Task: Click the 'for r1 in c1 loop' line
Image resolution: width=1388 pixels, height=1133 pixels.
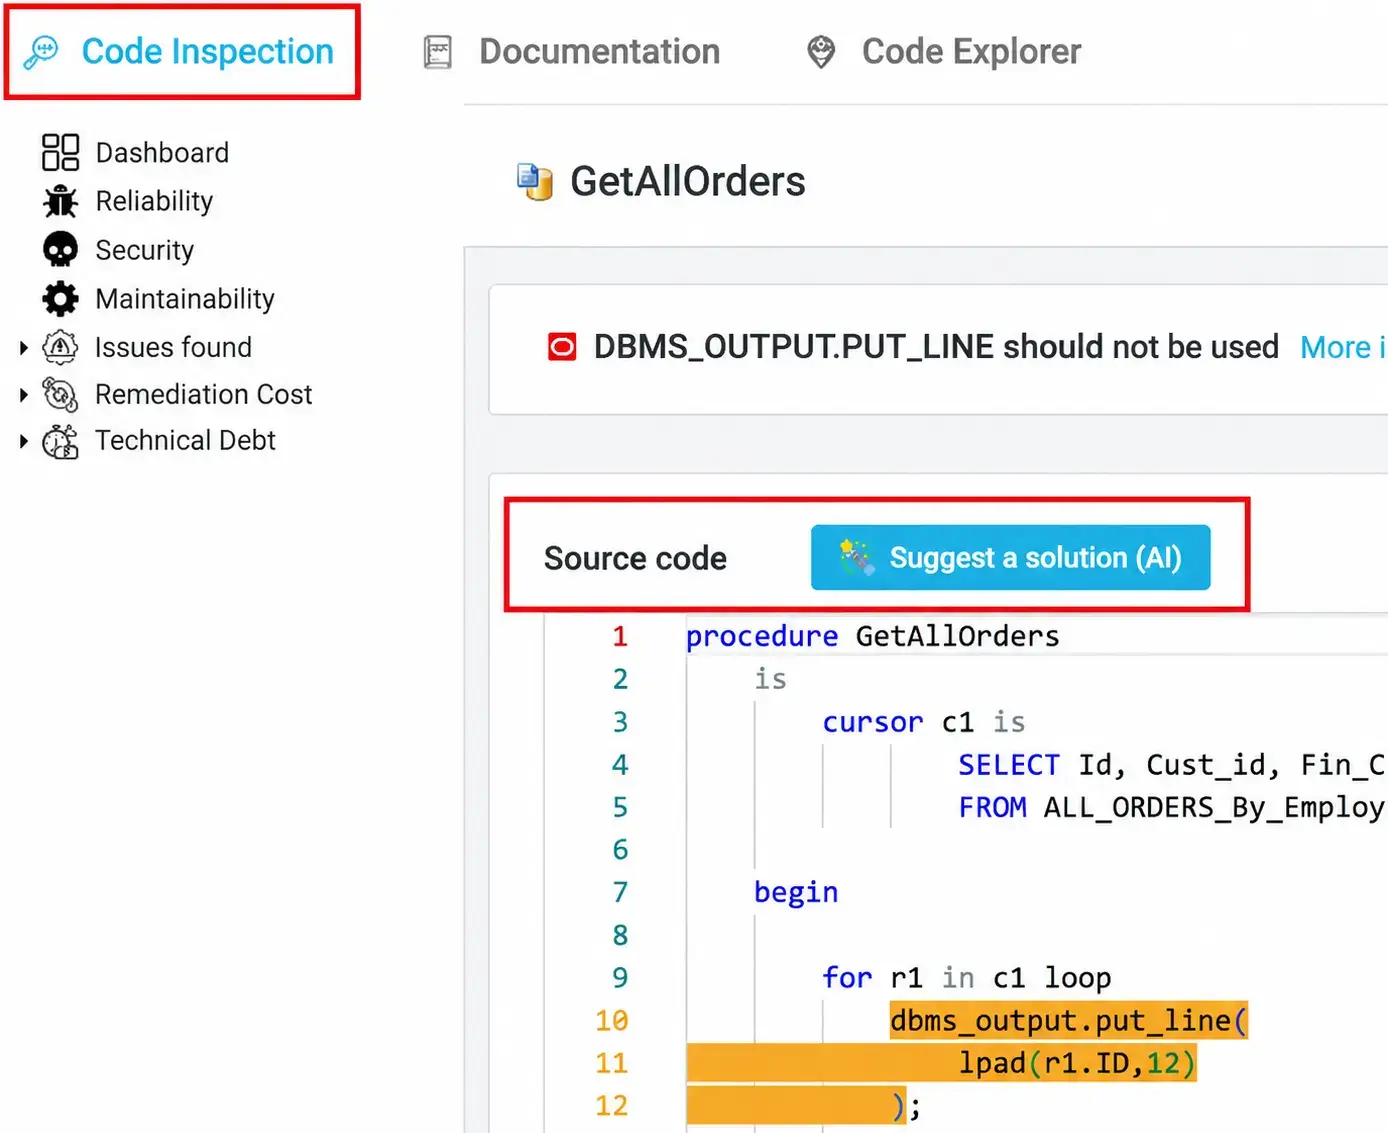Action: click(x=966, y=977)
